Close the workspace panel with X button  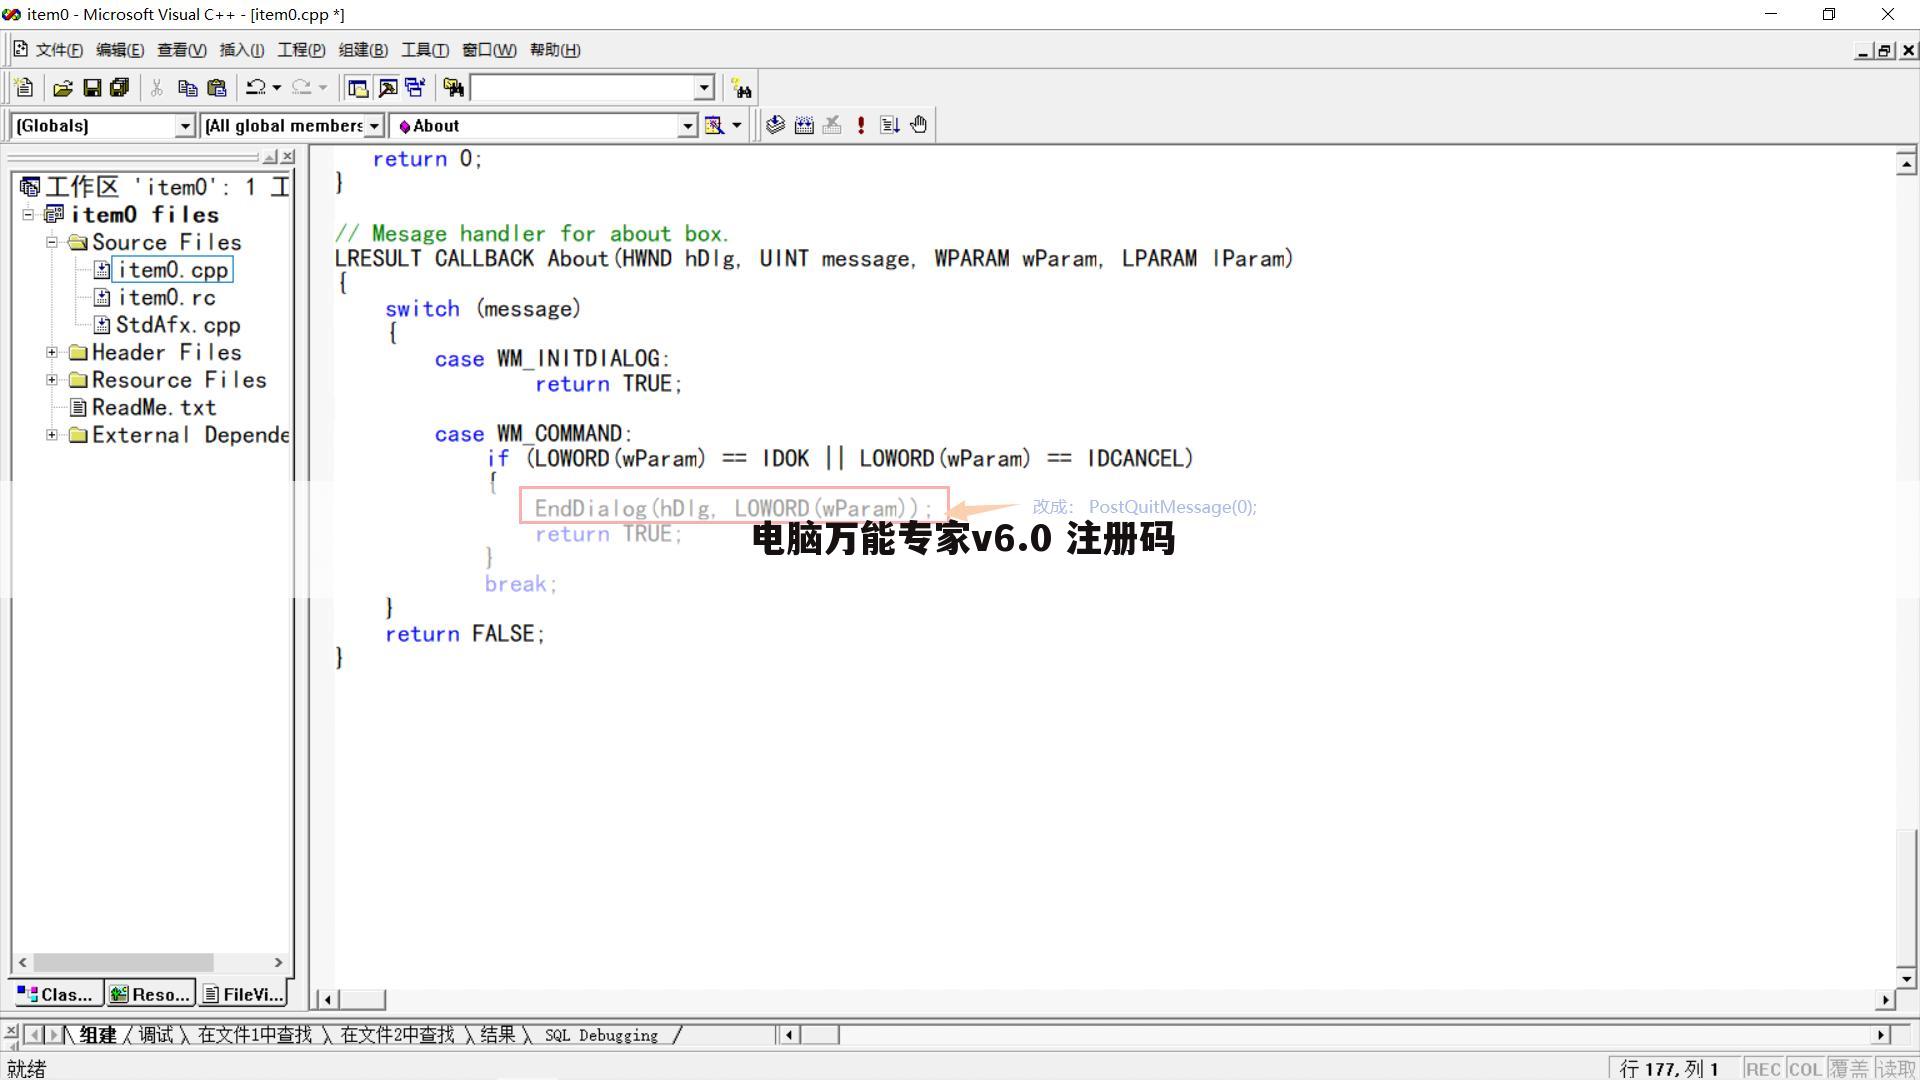tap(288, 157)
